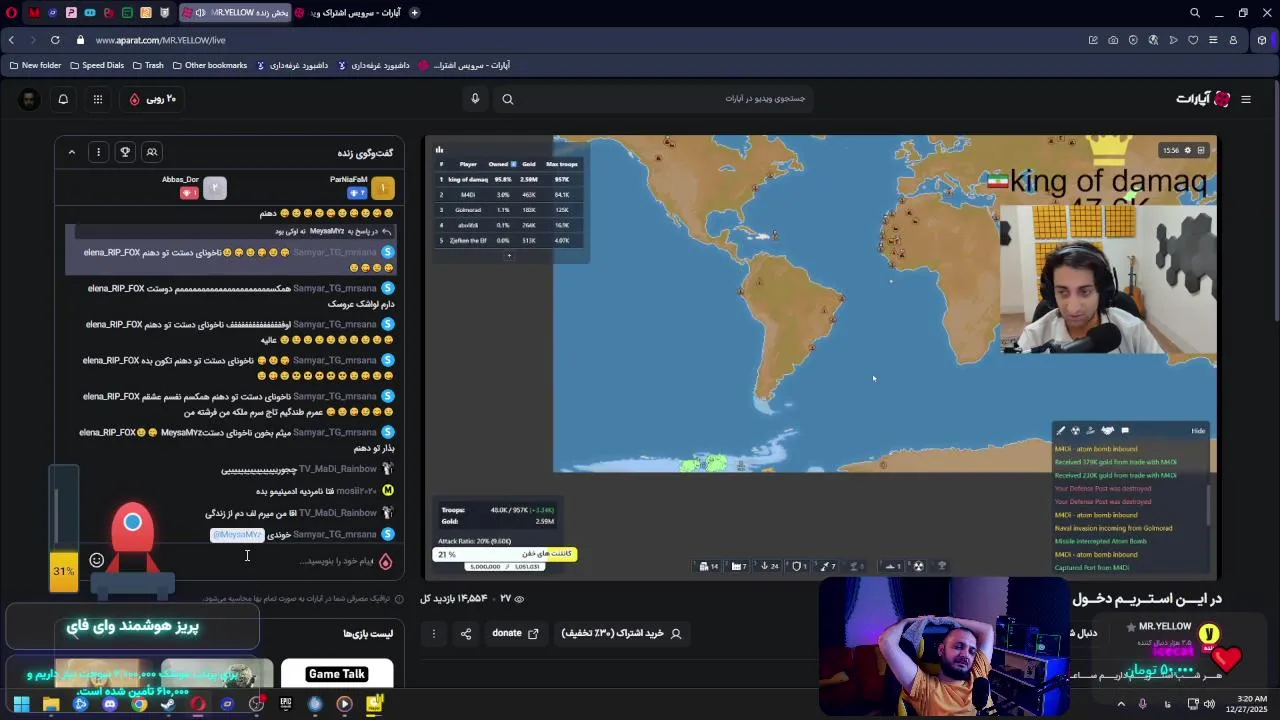Open Aparat user avatar menu
1280x720 pixels.
pyautogui.click(x=29, y=99)
